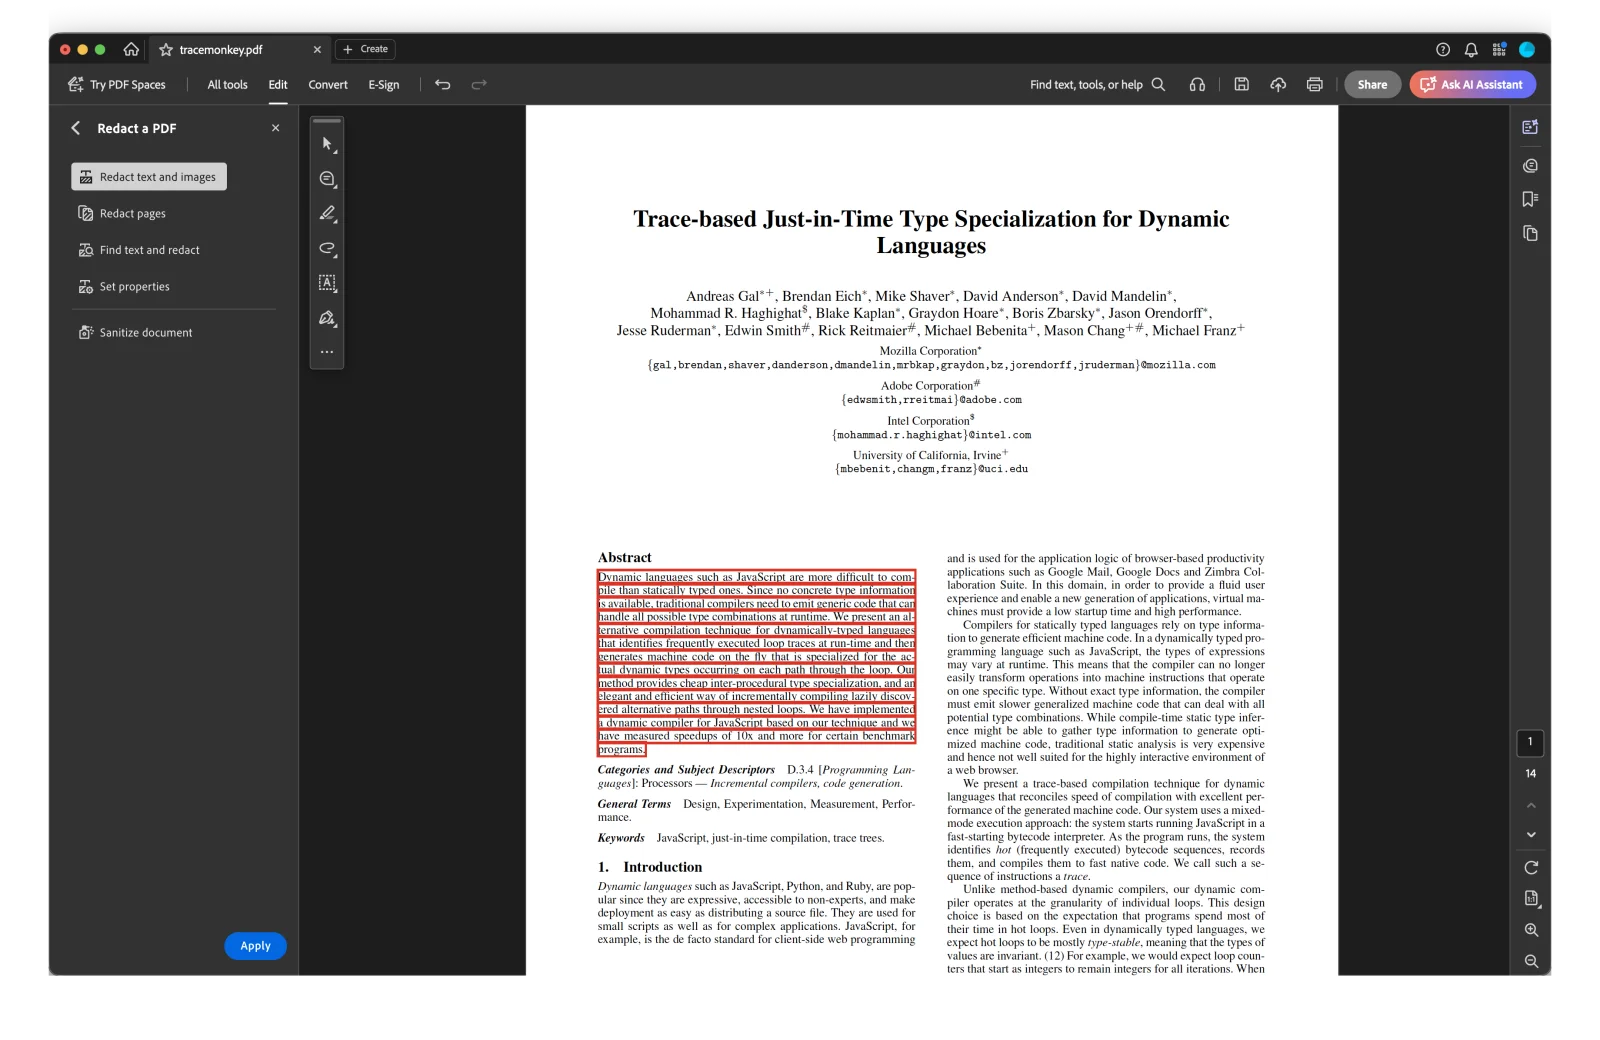Image resolution: width=1600 pixels, height=1040 pixels.
Task: Apply the redactions
Action: click(255, 946)
